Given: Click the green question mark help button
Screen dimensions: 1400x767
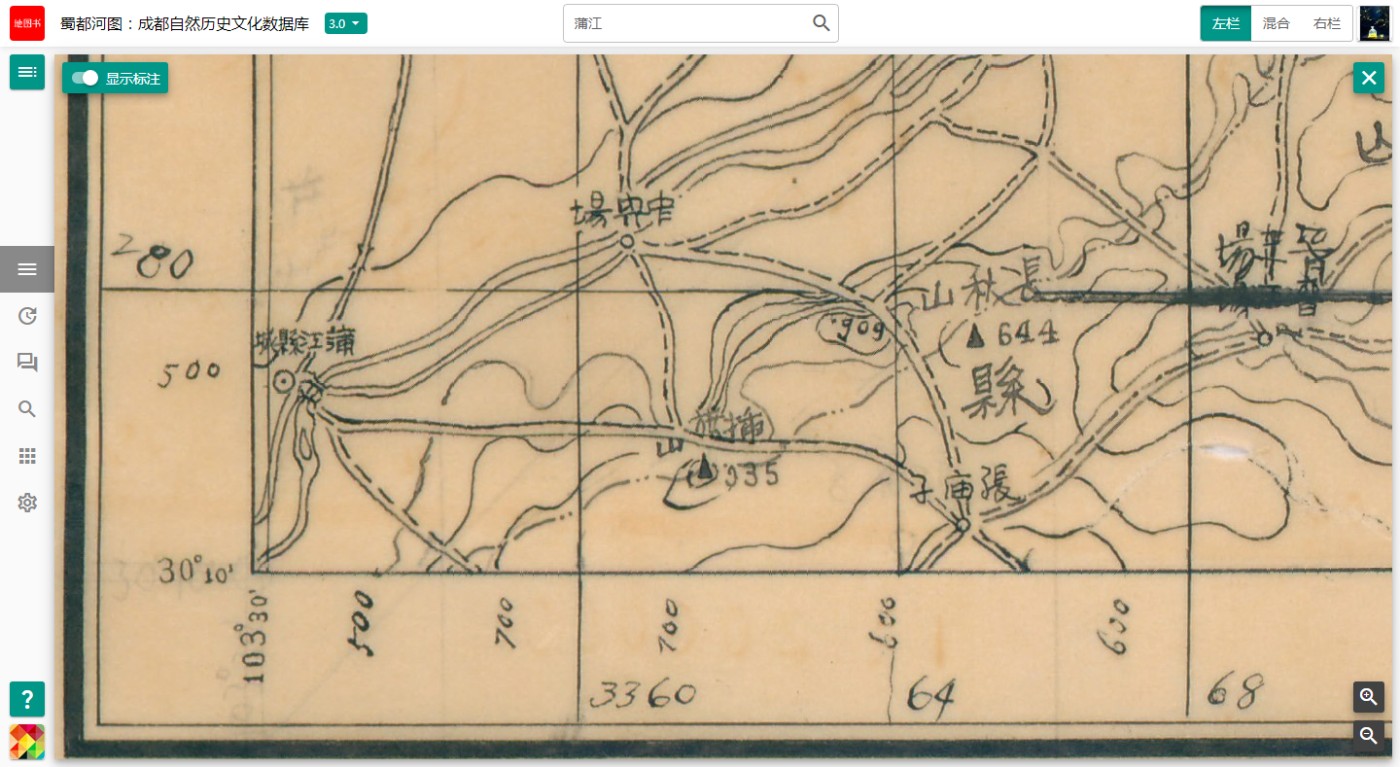Looking at the screenshot, I should click(27, 698).
